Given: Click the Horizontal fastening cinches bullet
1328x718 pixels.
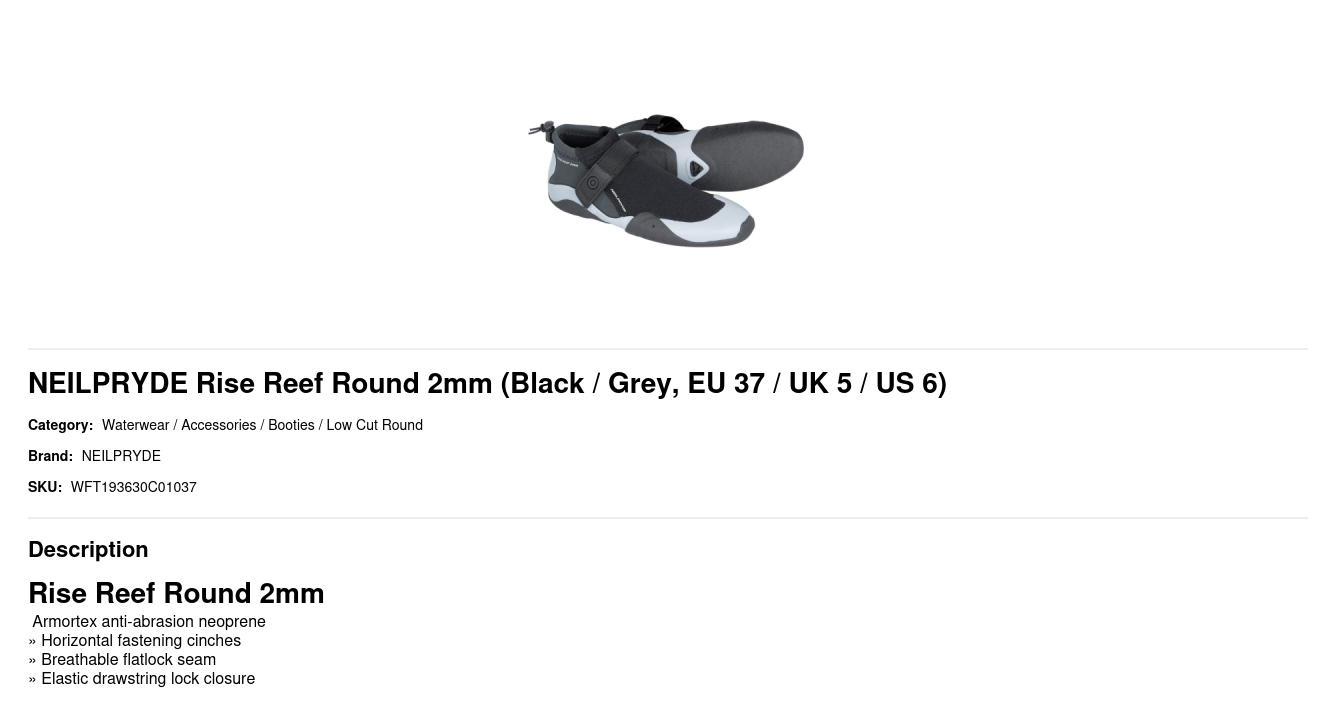Looking at the screenshot, I should click(x=141, y=640).
